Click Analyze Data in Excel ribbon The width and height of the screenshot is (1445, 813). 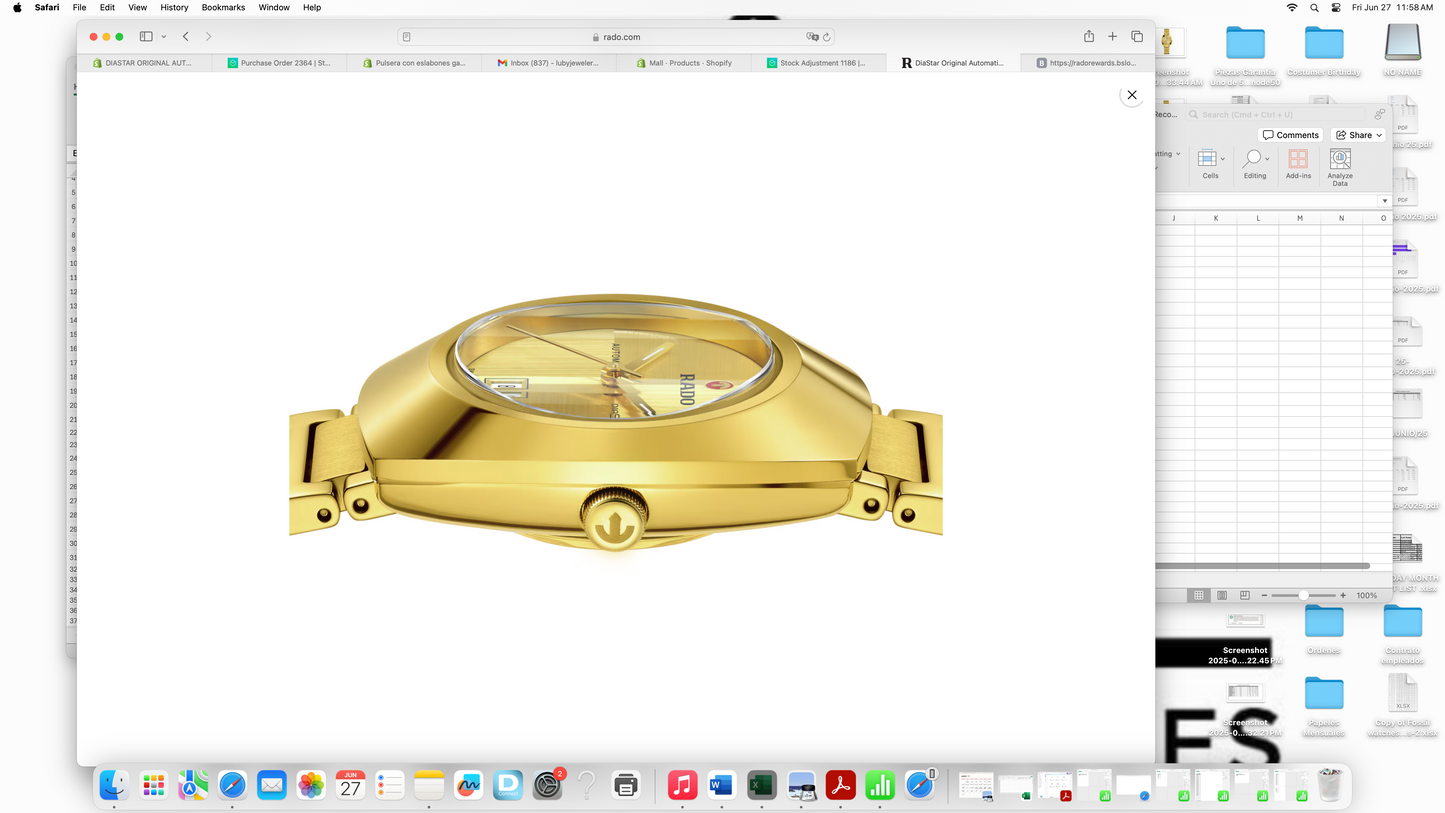tap(1340, 166)
